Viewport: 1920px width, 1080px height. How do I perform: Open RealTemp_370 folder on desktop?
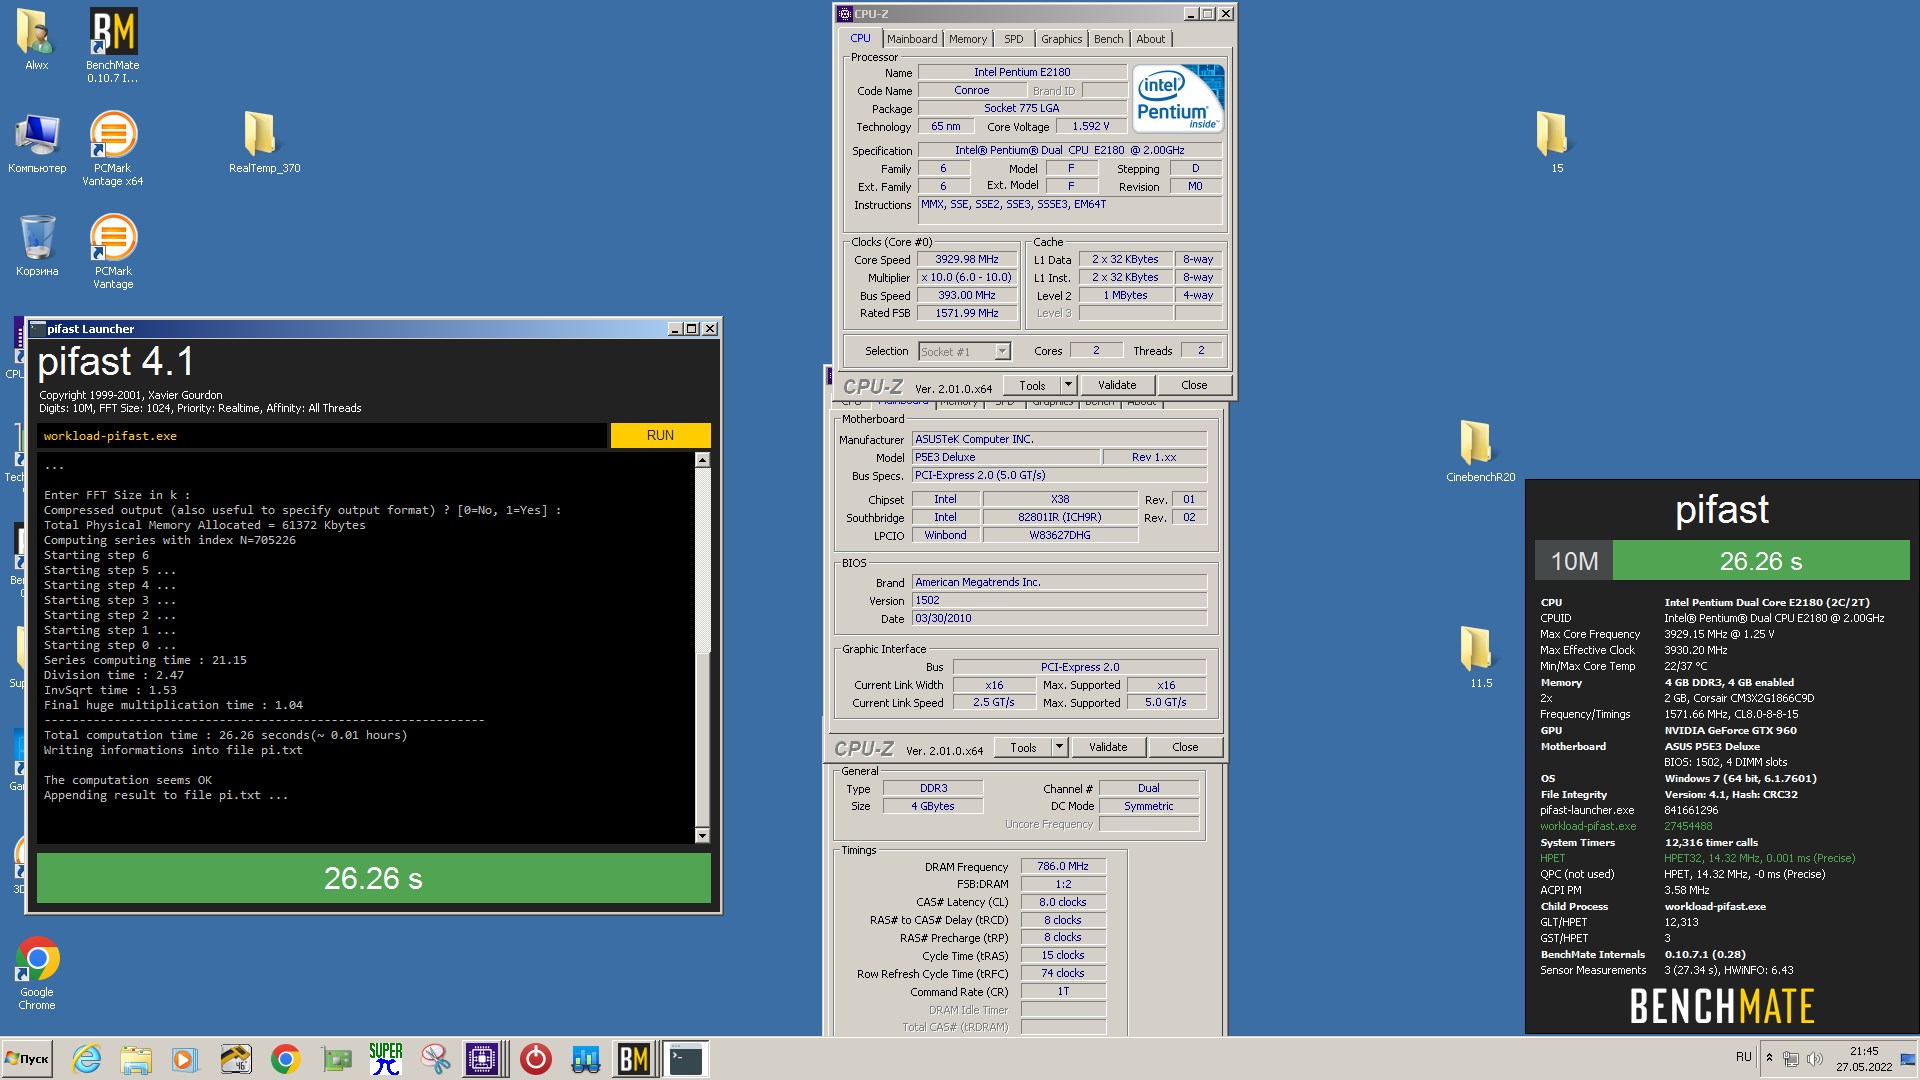[x=264, y=143]
